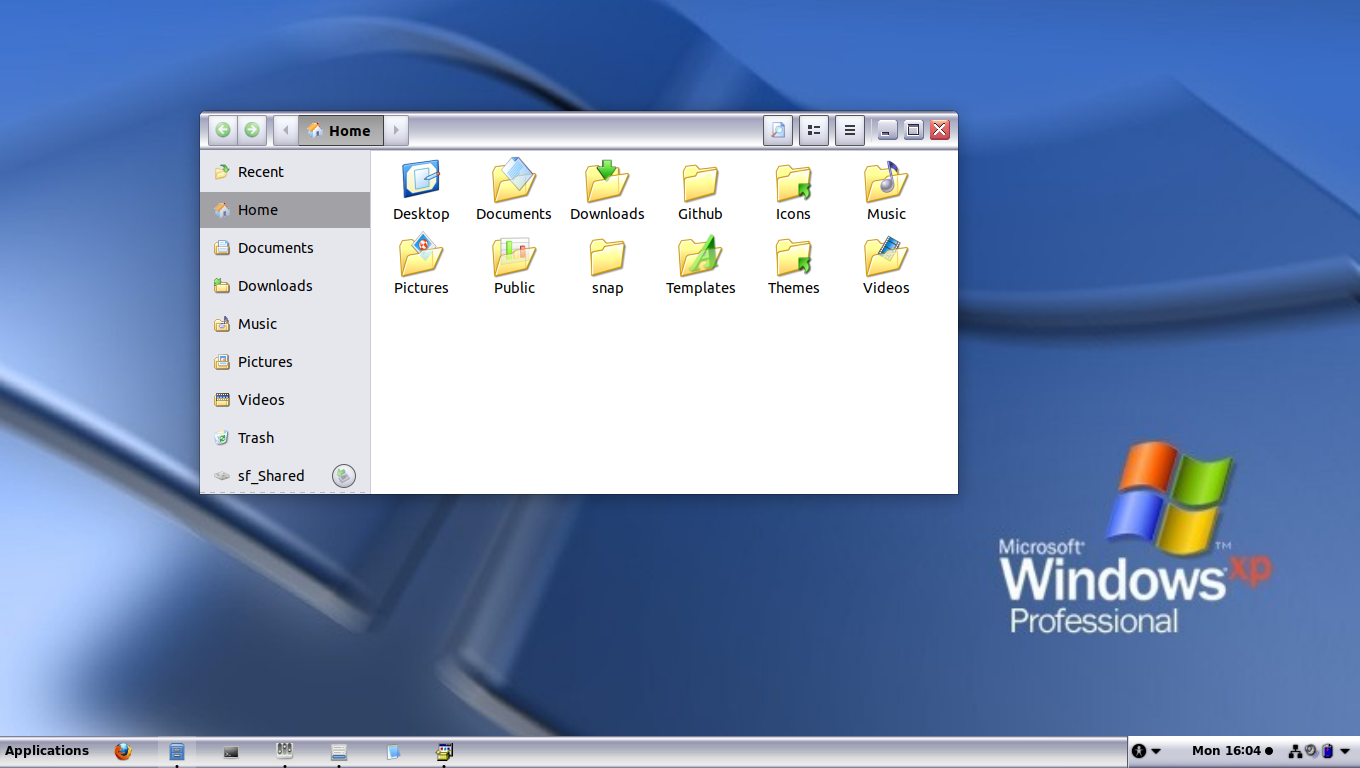This screenshot has width=1360, height=768.
Task: Select the Github folder icon
Action: tap(700, 182)
